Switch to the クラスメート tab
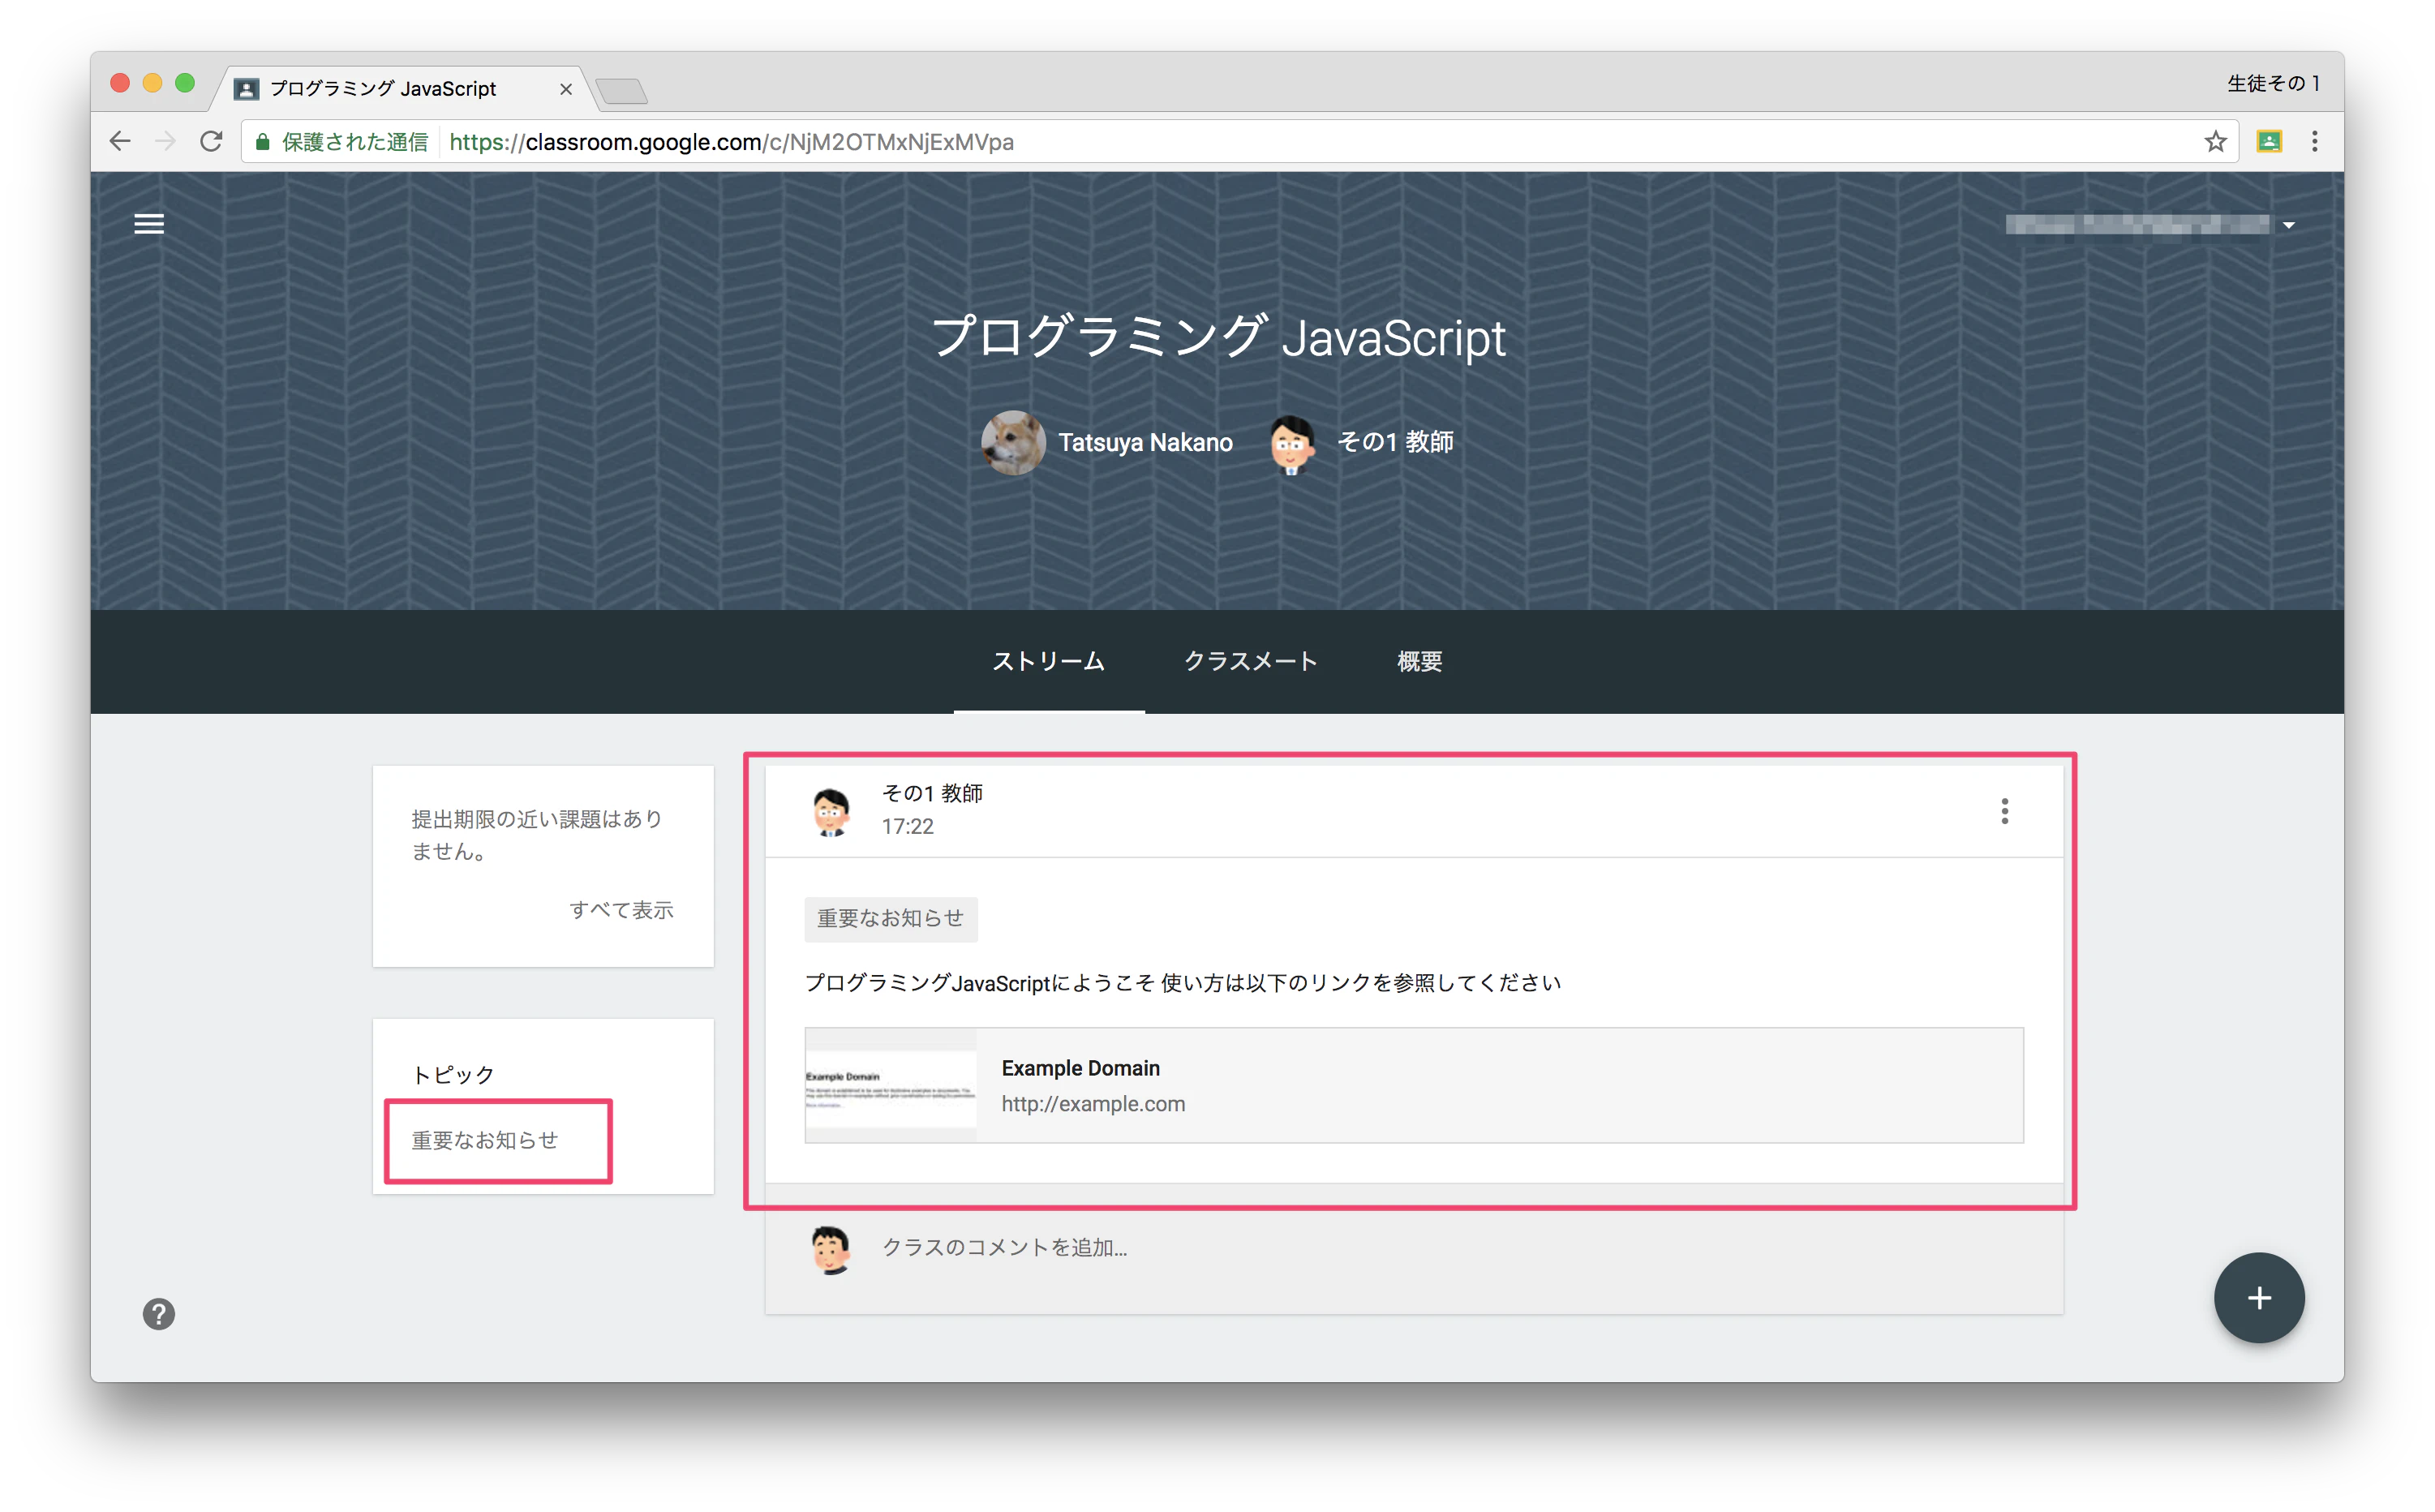2435x1512 pixels. coord(1250,662)
